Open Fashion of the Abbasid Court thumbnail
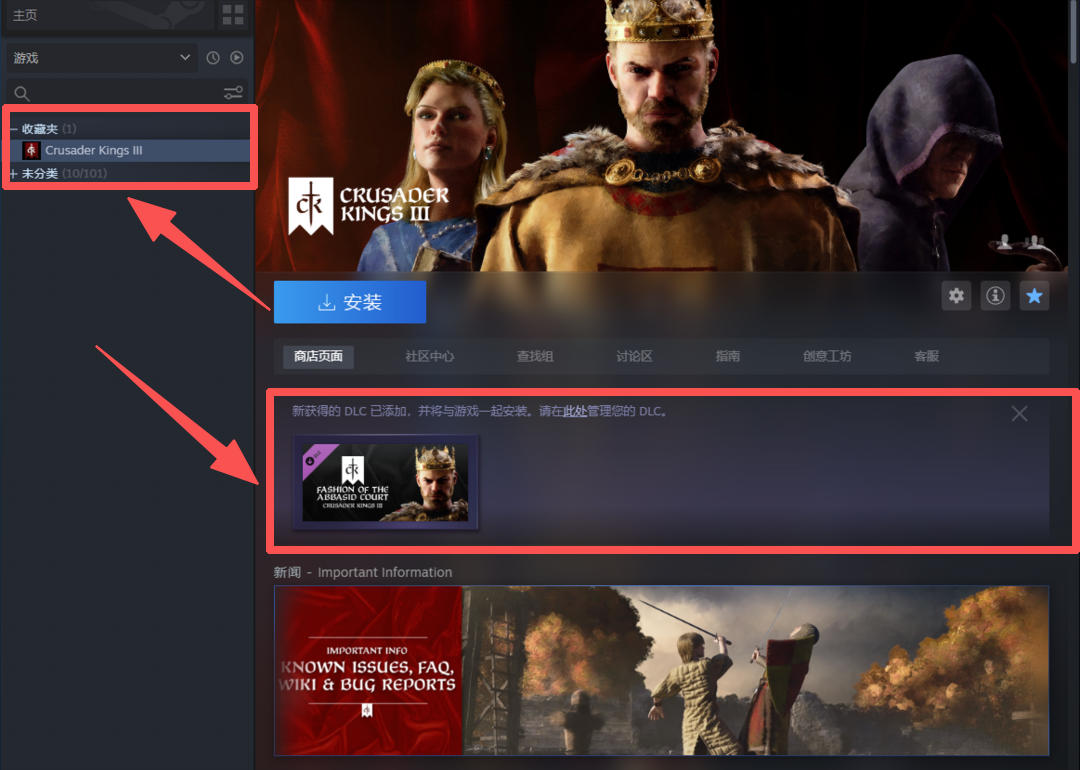The width and height of the screenshot is (1080, 770). (385, 482)
